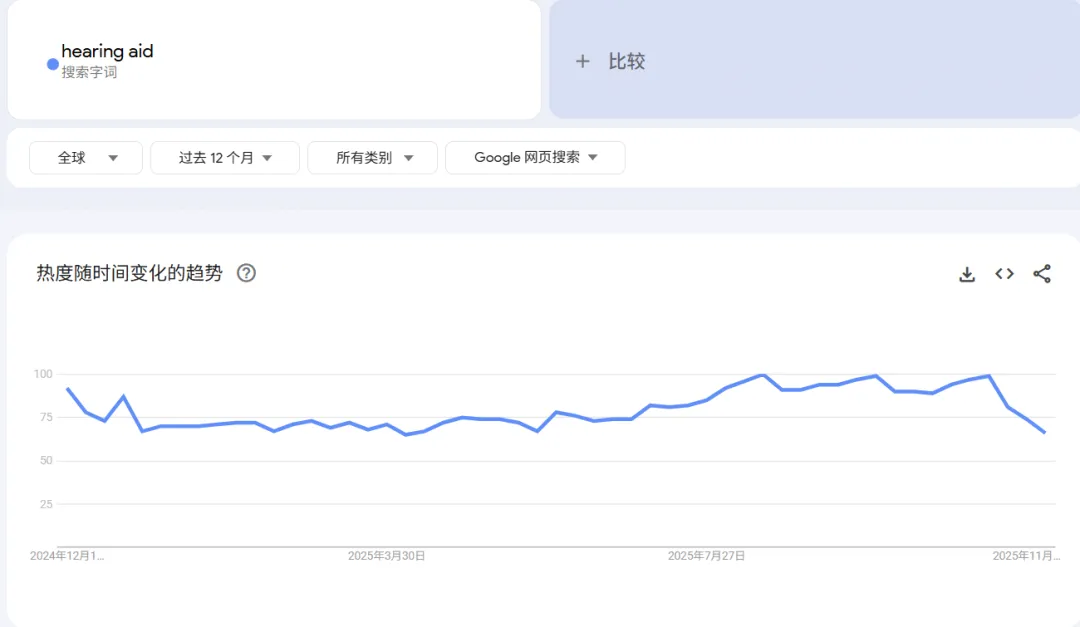The image size is (1080, 627).
Task: Click the 2024年12月1日 axis label
Action: [x=67, y=555]
